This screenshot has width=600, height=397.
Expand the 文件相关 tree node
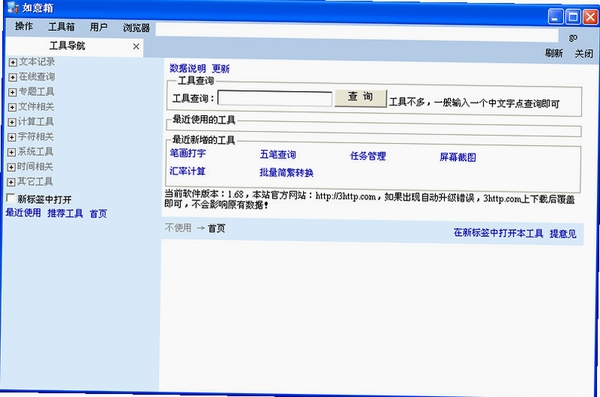[12, 107]
